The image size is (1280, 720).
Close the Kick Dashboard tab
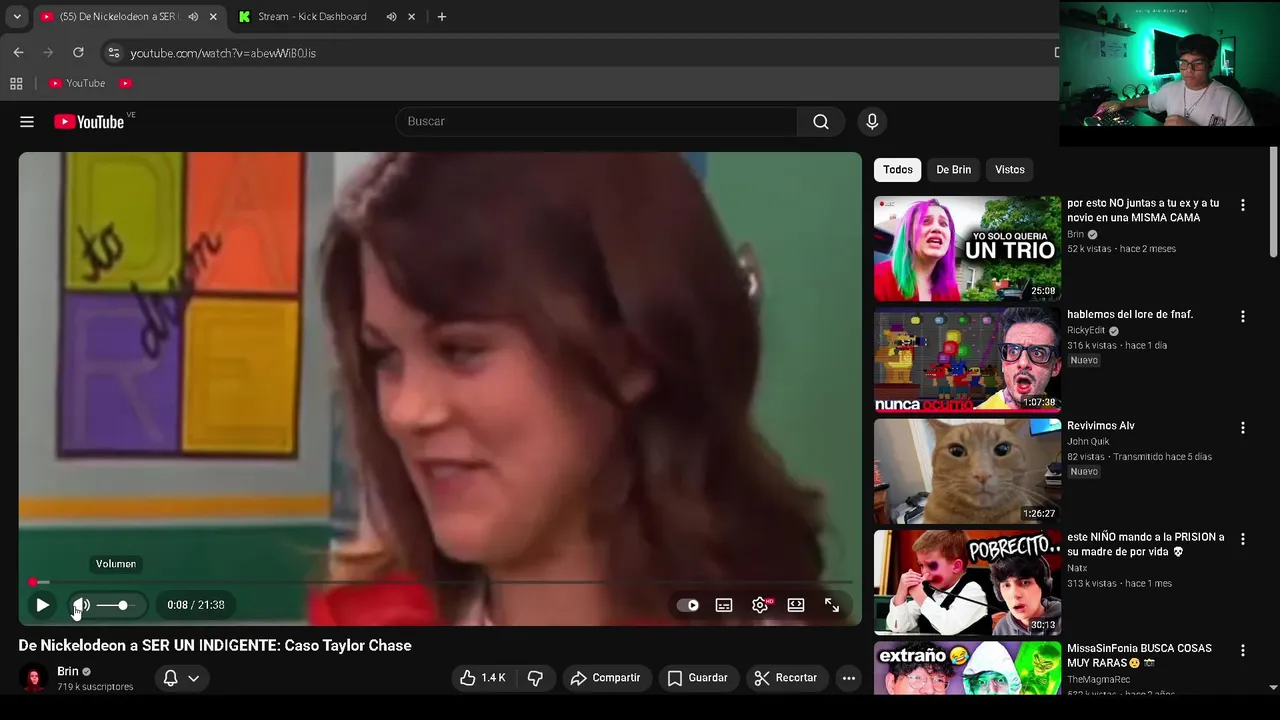[x=411, y=16]
